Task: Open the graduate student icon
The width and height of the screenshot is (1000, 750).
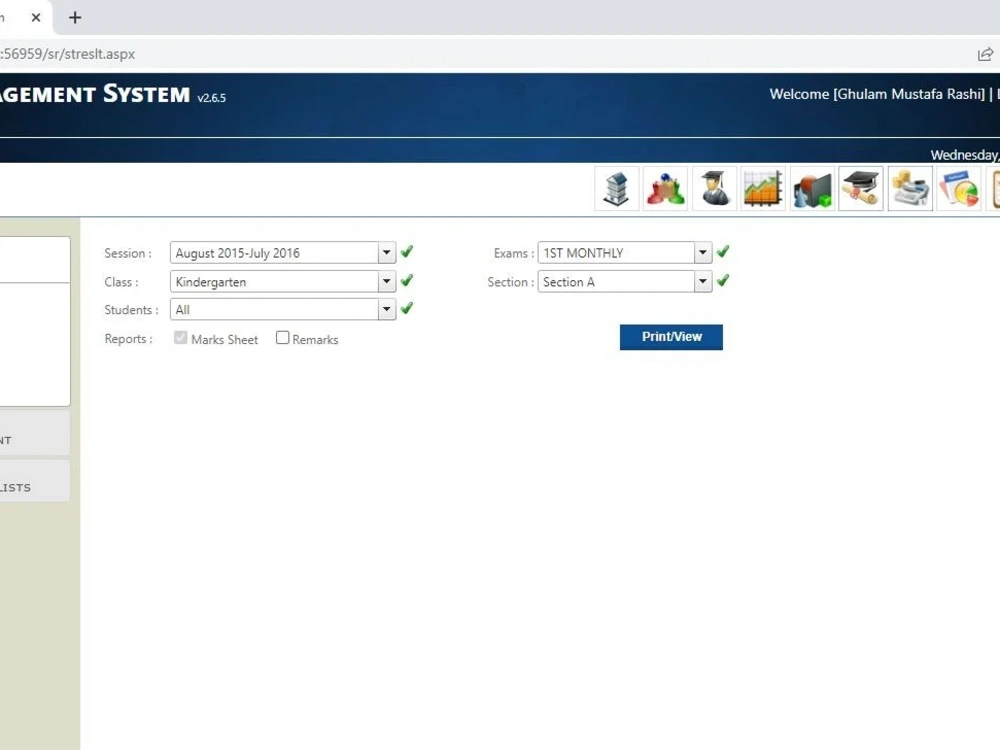Action: pos(714,189)
